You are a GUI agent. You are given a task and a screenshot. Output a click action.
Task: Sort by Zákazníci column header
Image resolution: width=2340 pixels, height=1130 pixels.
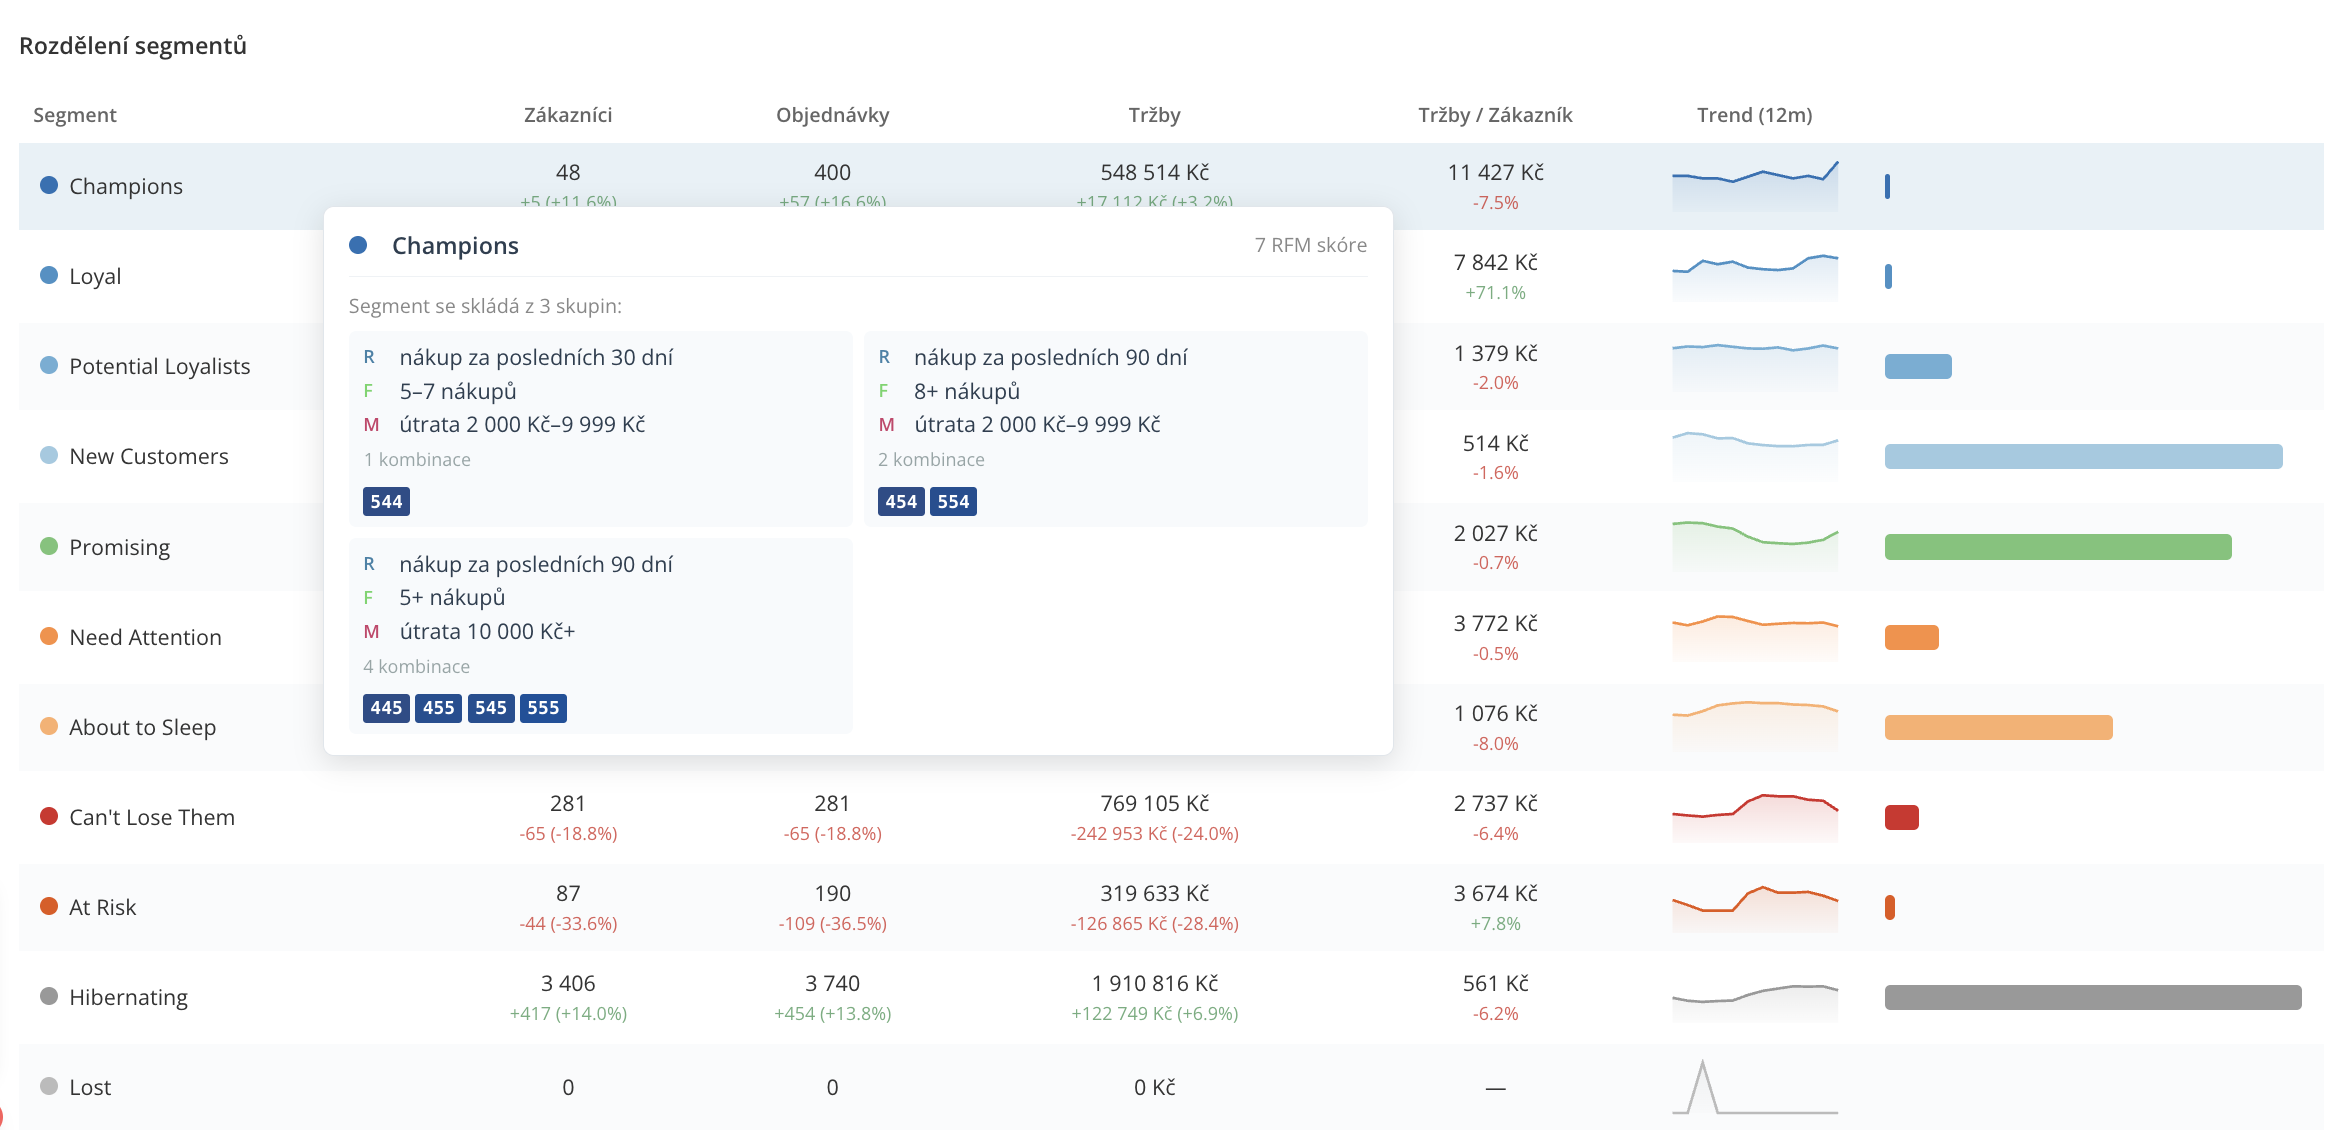coord(568,115)
